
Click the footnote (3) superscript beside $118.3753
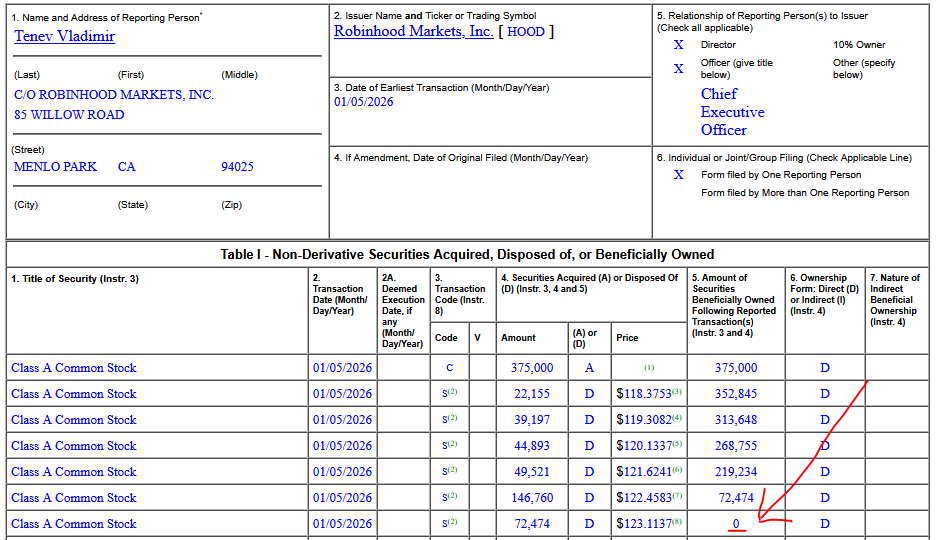coord(677,392)
